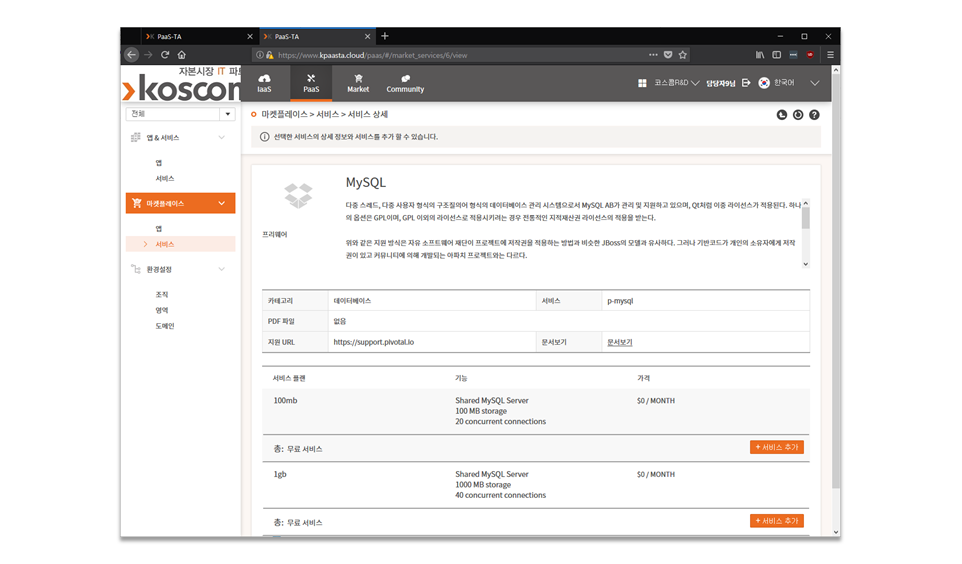Open the organization grid icon
Screen dimensions: 962x564
(642, 83)
